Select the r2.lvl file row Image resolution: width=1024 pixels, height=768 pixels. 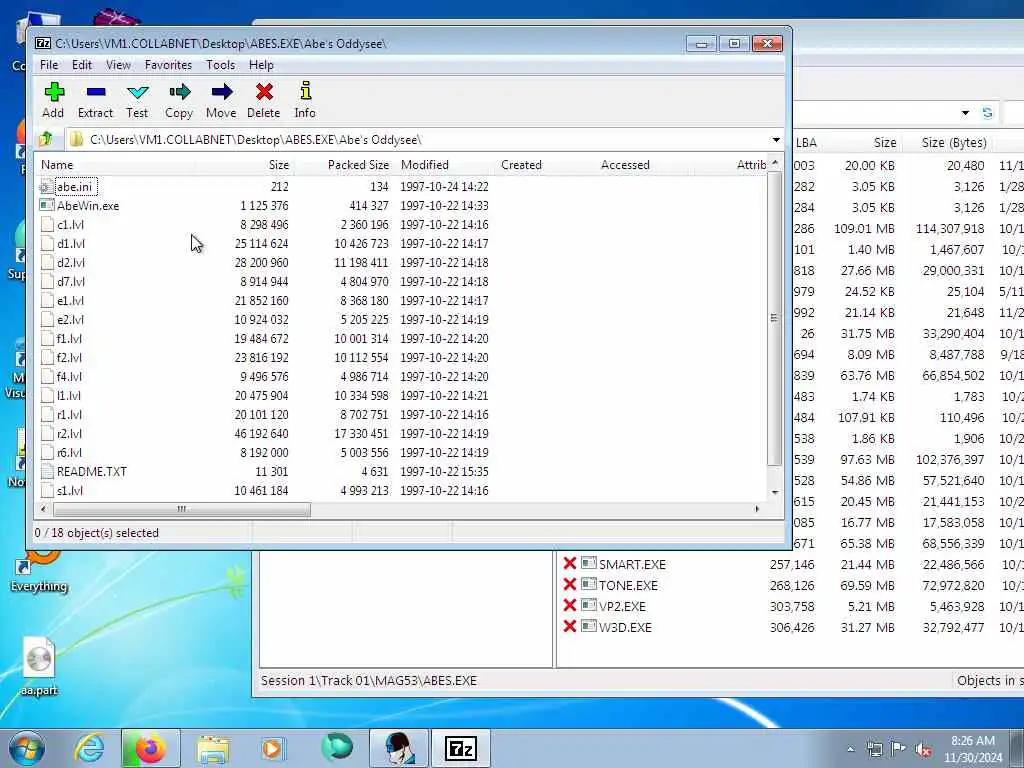pos(402,434)
